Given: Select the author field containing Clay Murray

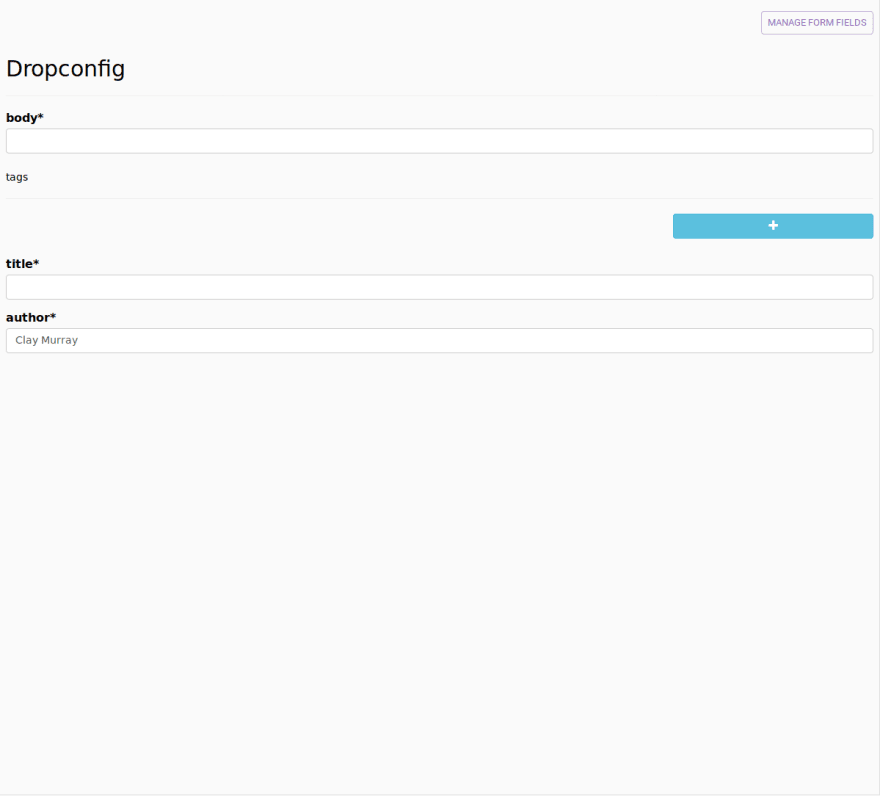Looking at the screenshot, I should [x=439, y=340].
